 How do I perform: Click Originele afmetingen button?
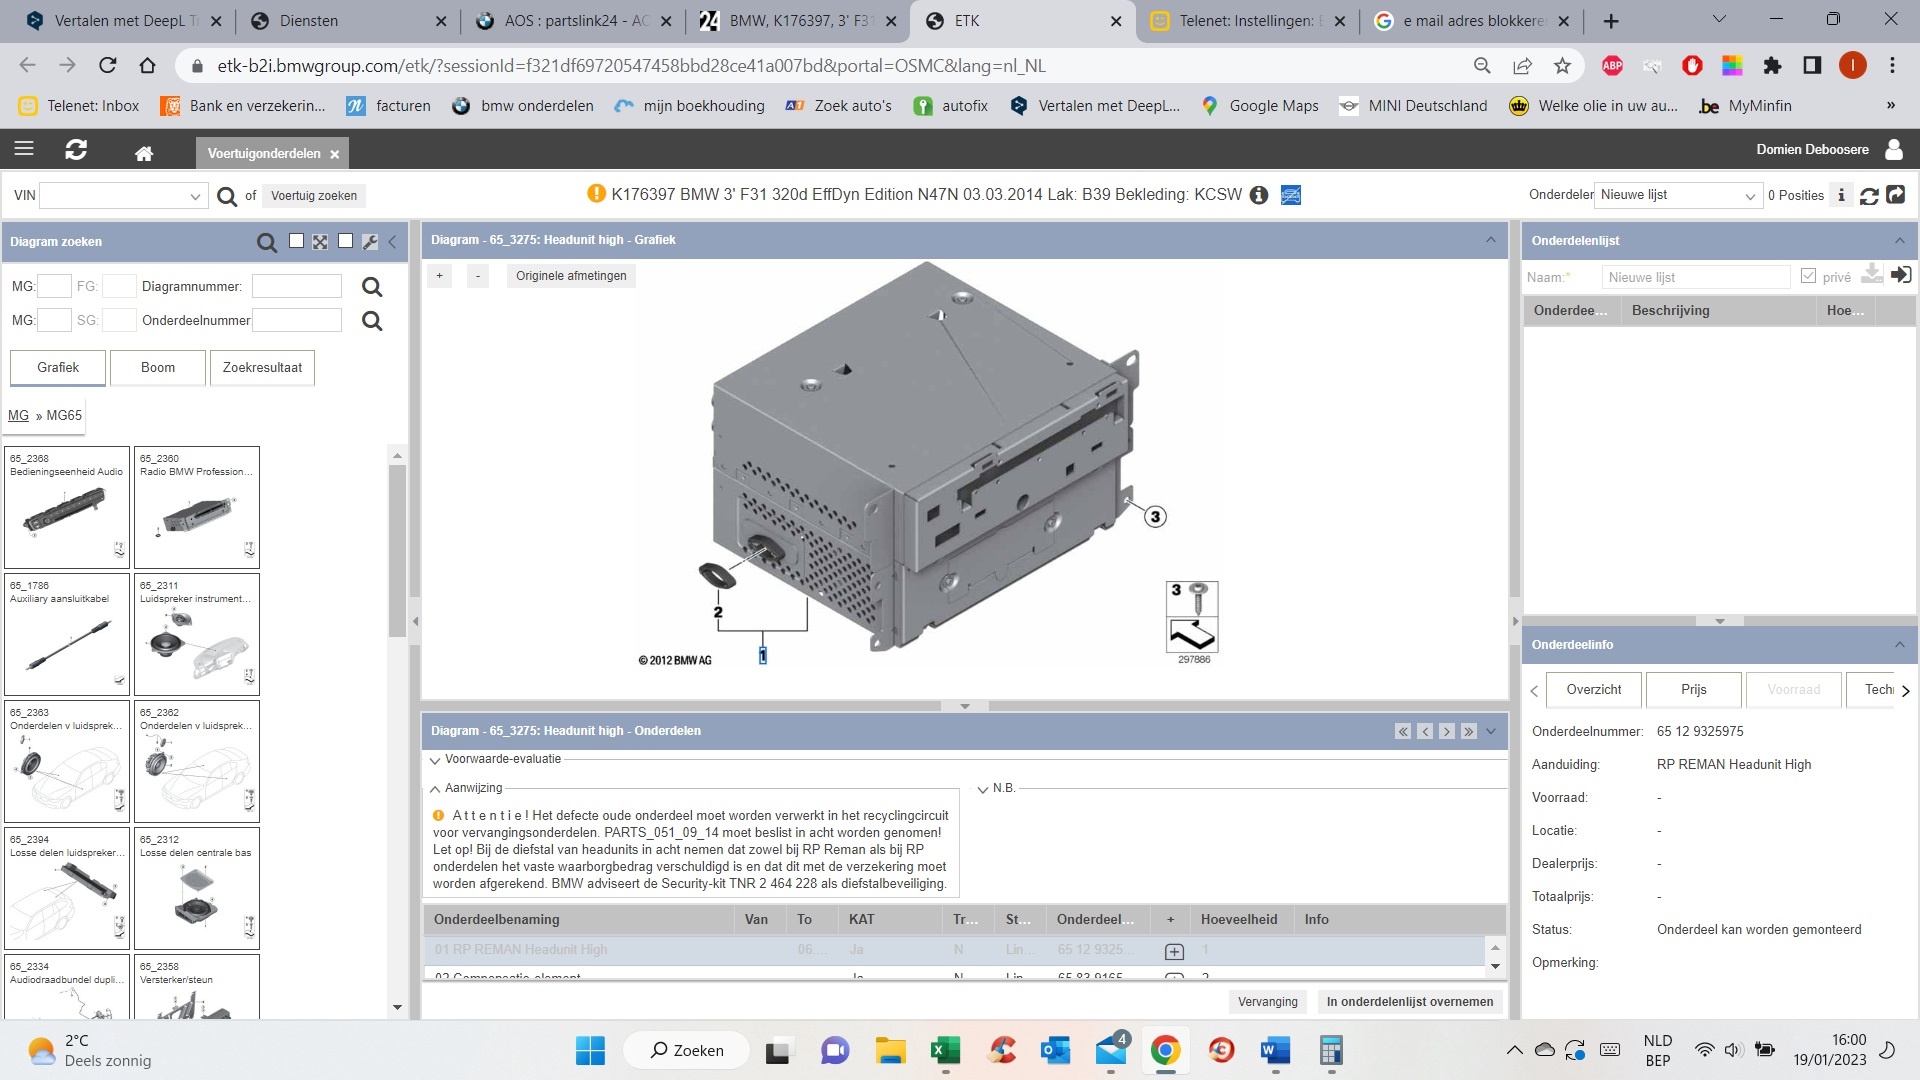click(571, 276)
